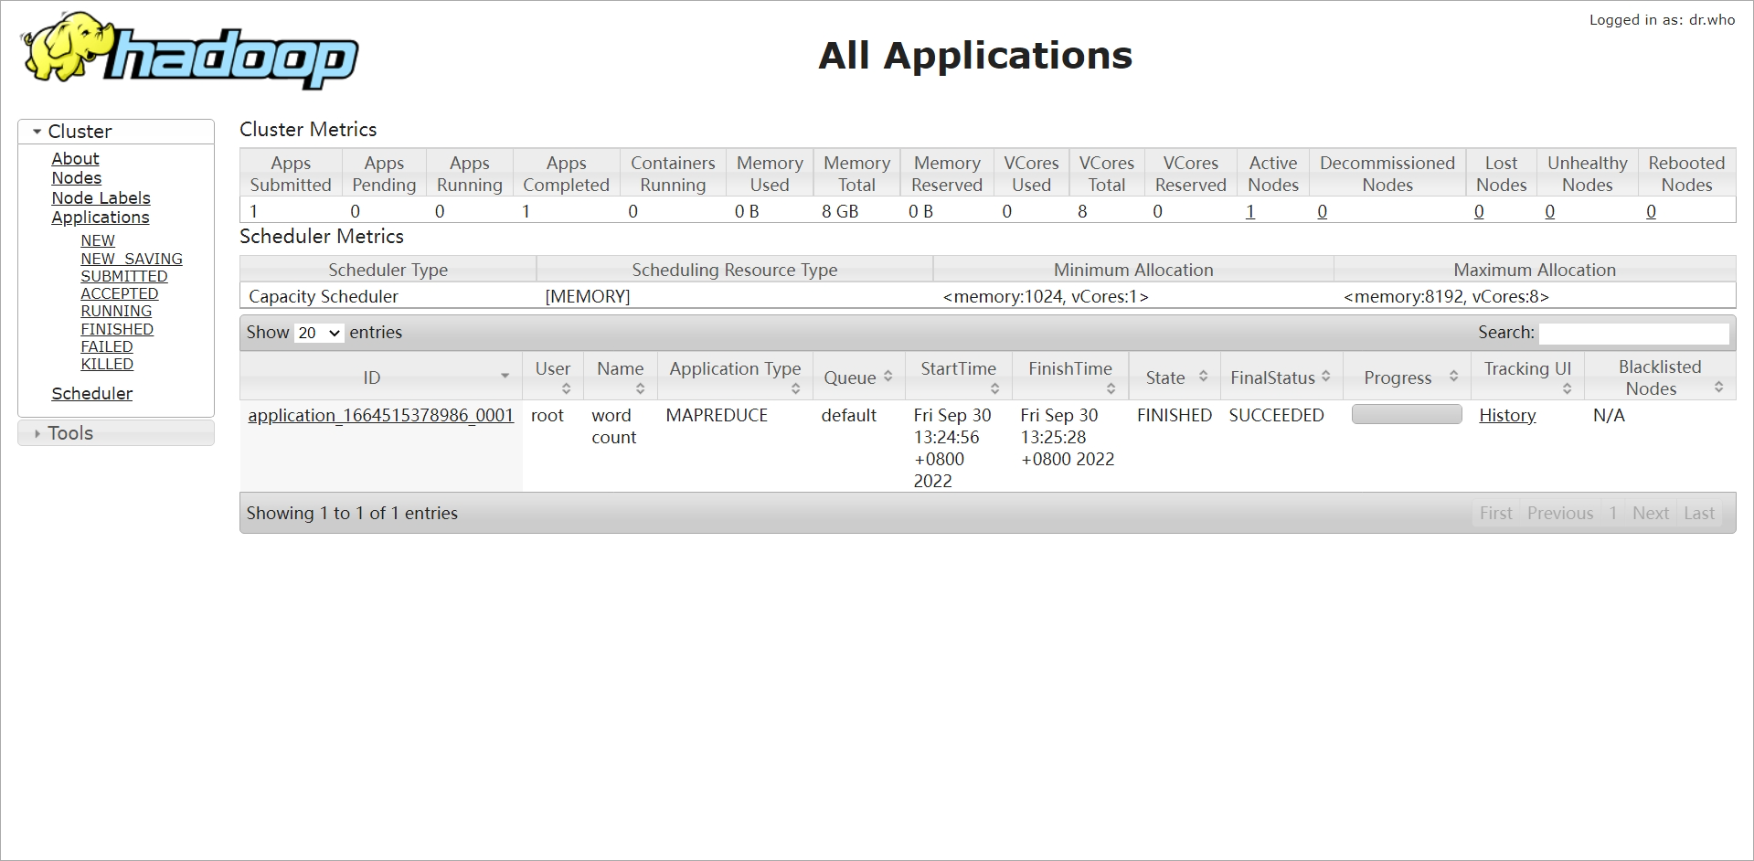Open the Show entries count dropdown

pyautogui.click(x=319, y=333)
